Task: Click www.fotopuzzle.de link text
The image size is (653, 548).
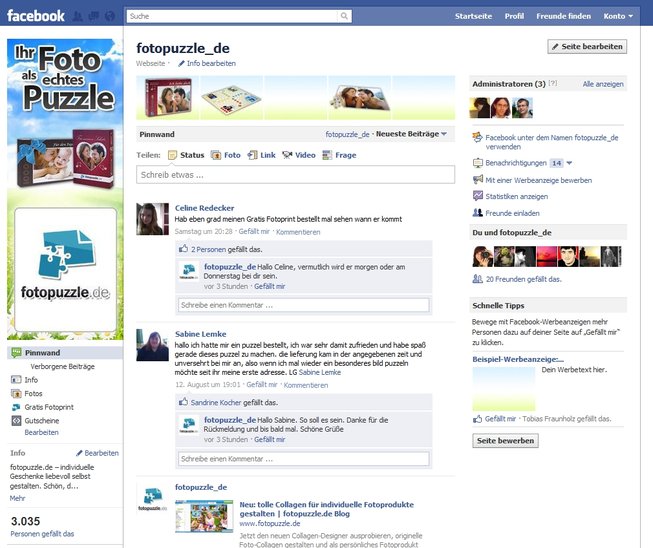Action: point(269,523)
